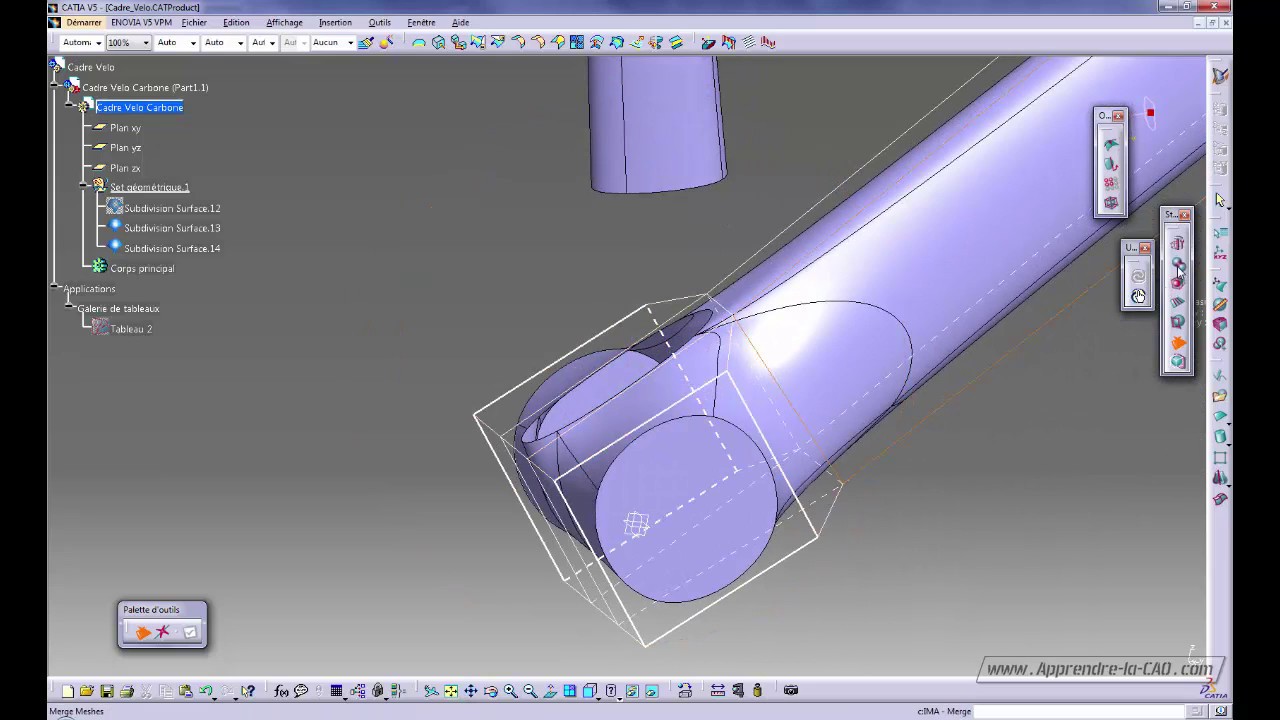The height and width of the screenshot is (720, 1280).
Task: Collapse the Set géométrique.1 branch
Action: point(85,187)
